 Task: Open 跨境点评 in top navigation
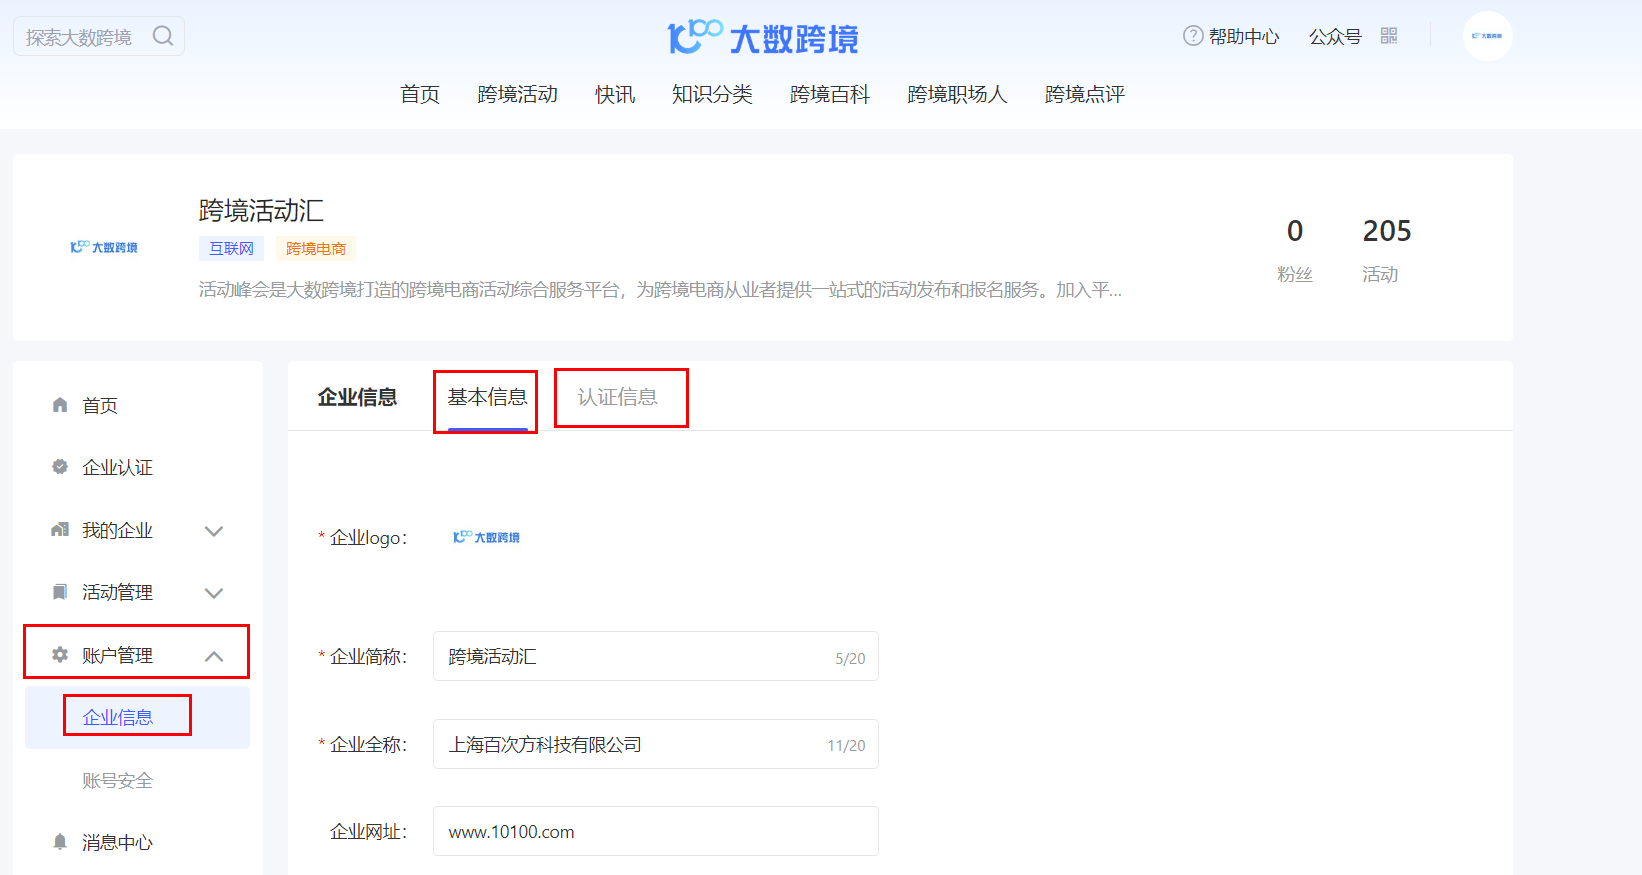pos(1085,94)
